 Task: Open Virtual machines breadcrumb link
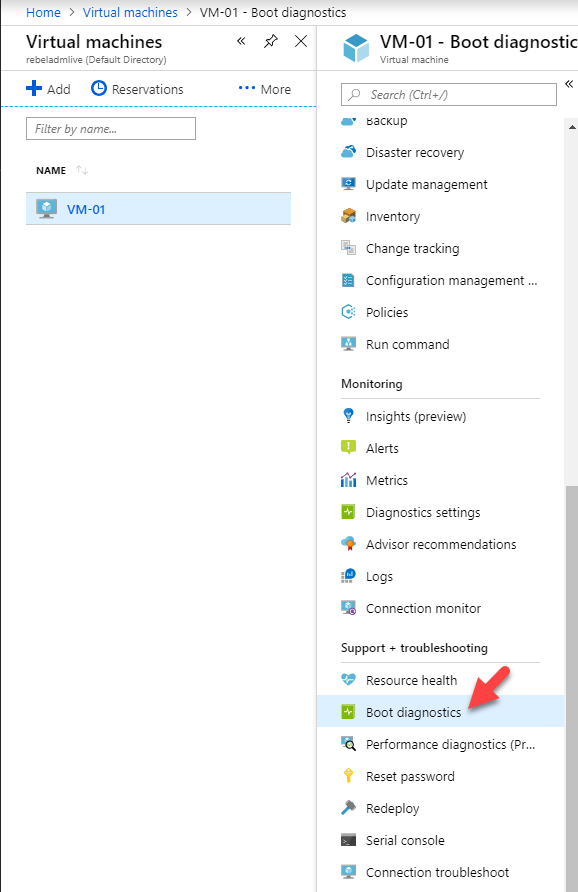click(130, 13)
